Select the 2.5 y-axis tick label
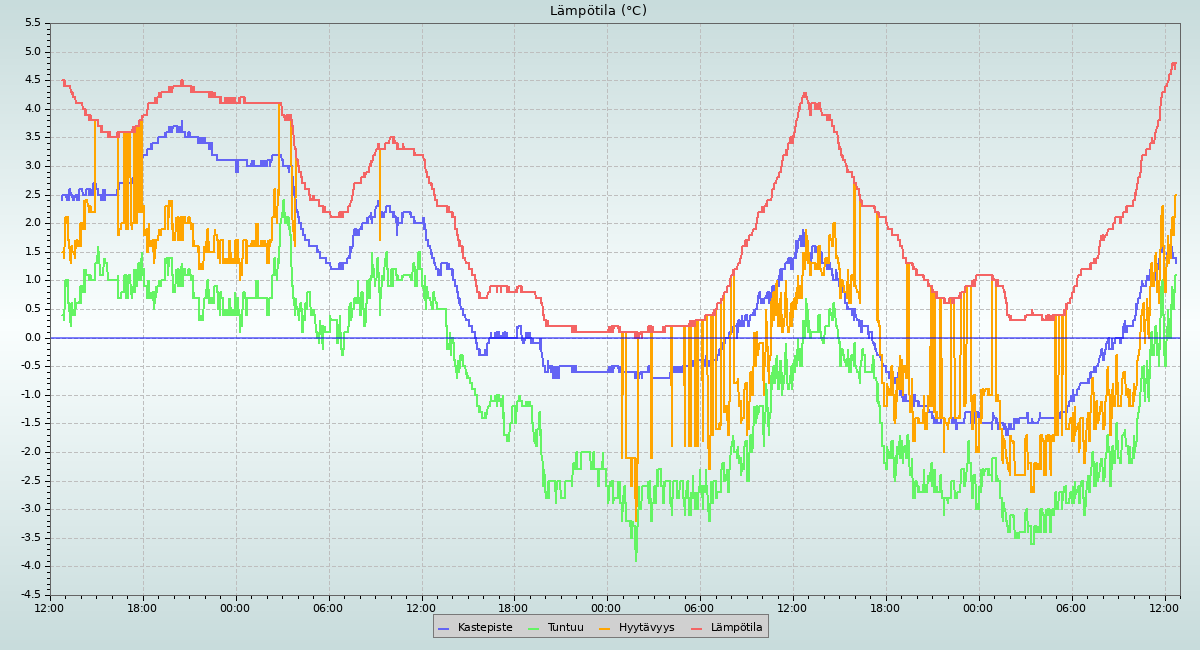The height and width of the screenshot is (650, 1200). [x=32, y=194]
